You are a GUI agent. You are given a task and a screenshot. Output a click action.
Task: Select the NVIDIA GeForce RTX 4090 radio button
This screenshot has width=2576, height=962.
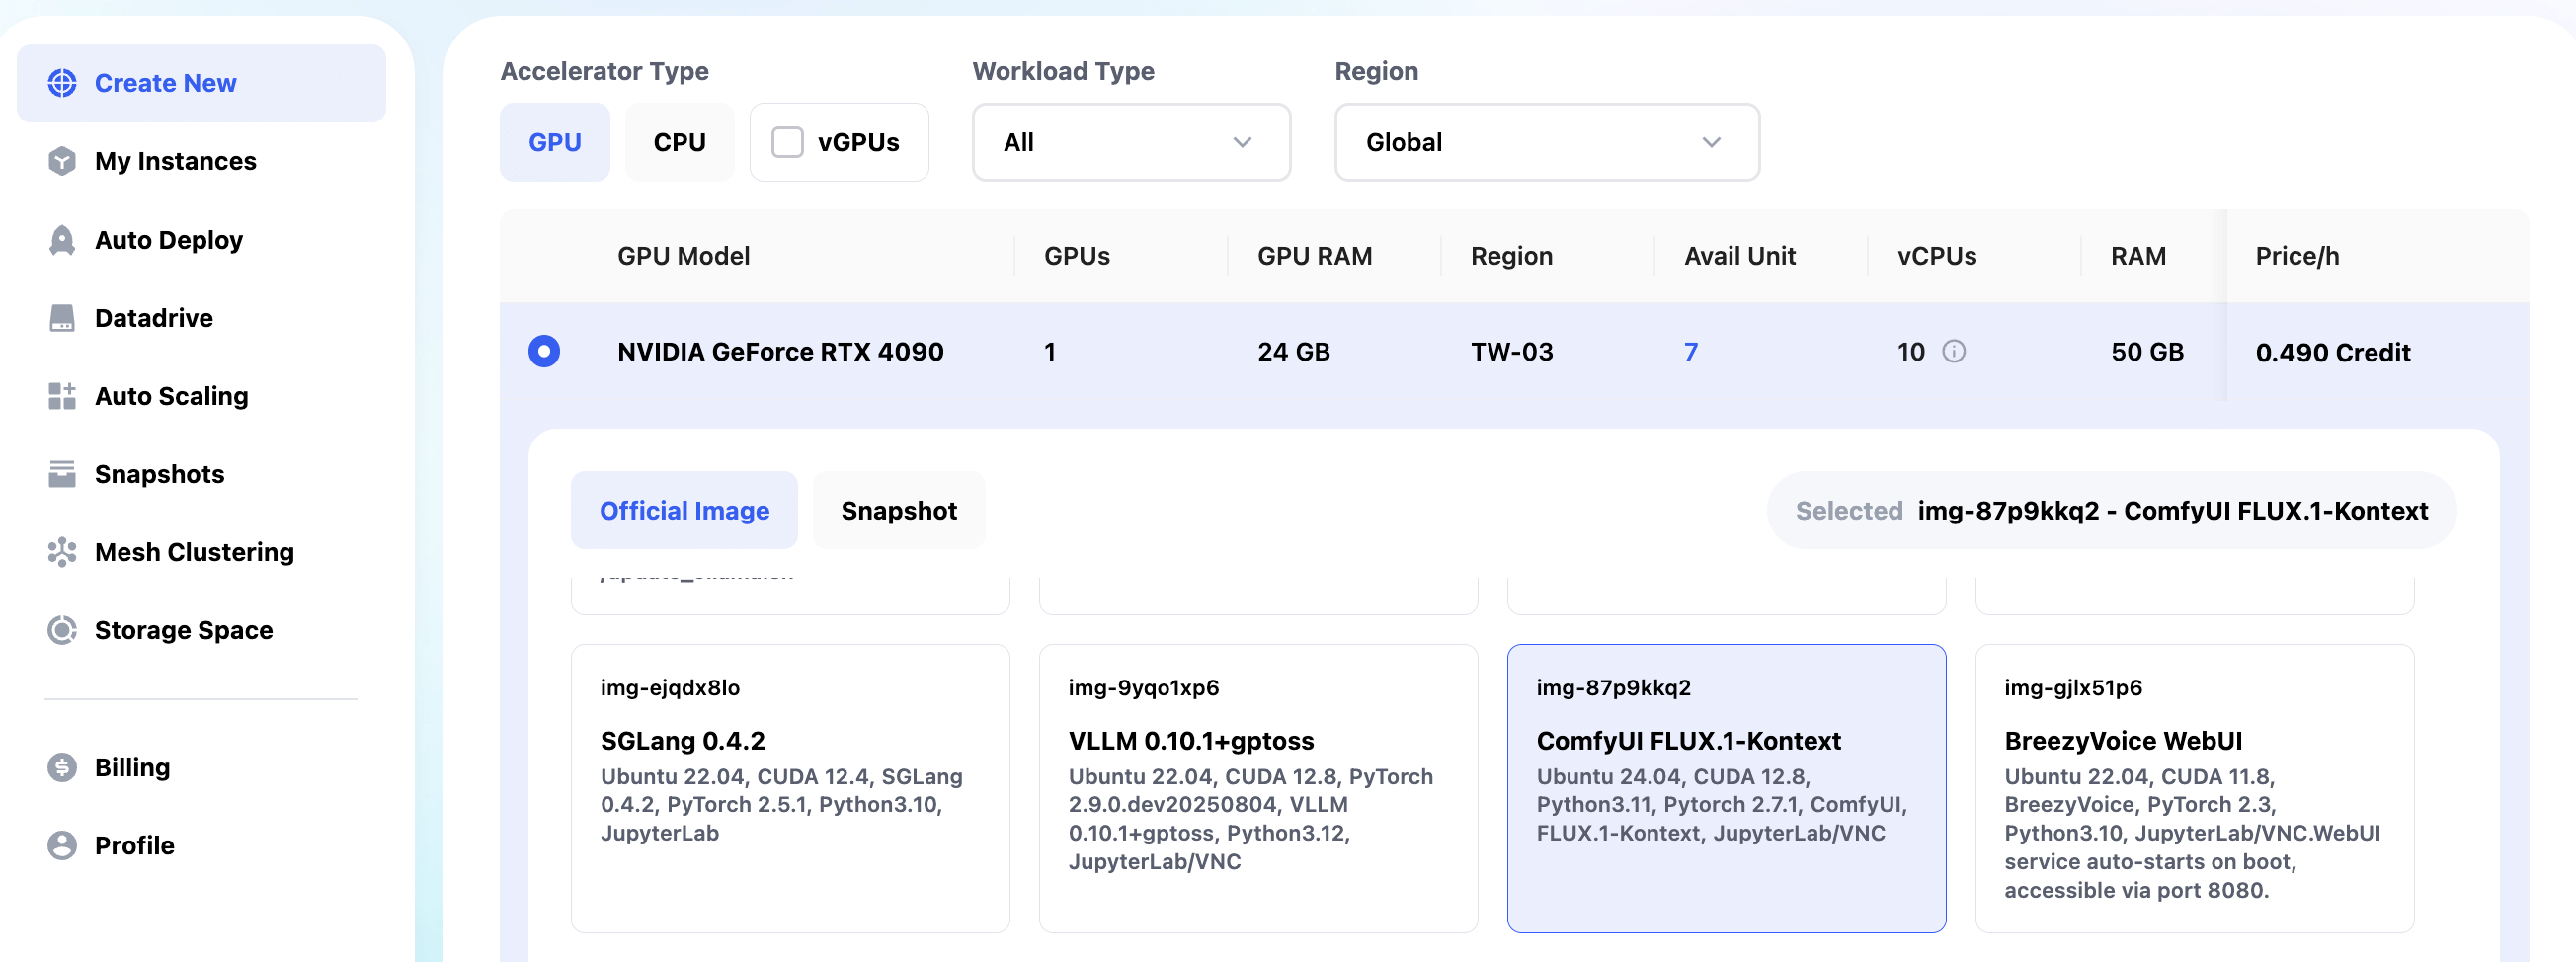[544, 352]
